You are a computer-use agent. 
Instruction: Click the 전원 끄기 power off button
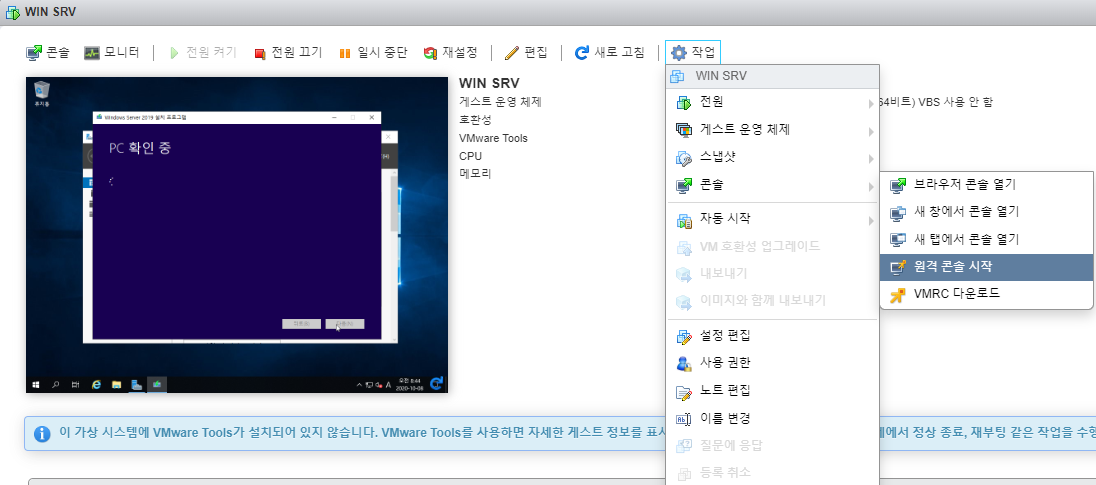[288, 52]
